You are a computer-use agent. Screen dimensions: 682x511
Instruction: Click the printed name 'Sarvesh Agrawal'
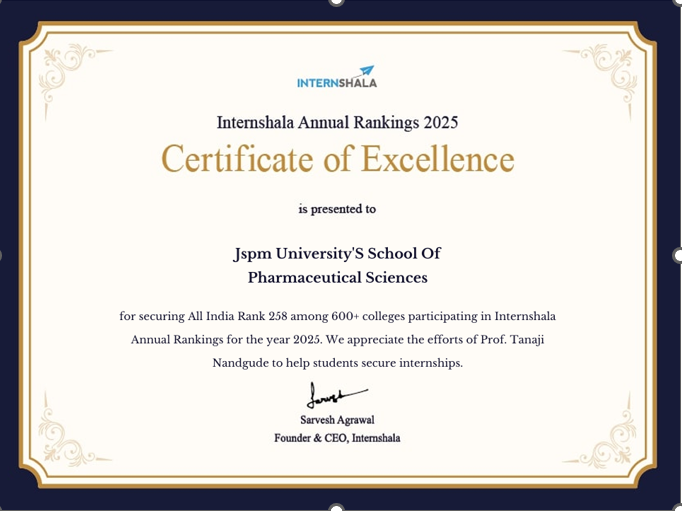337,420
